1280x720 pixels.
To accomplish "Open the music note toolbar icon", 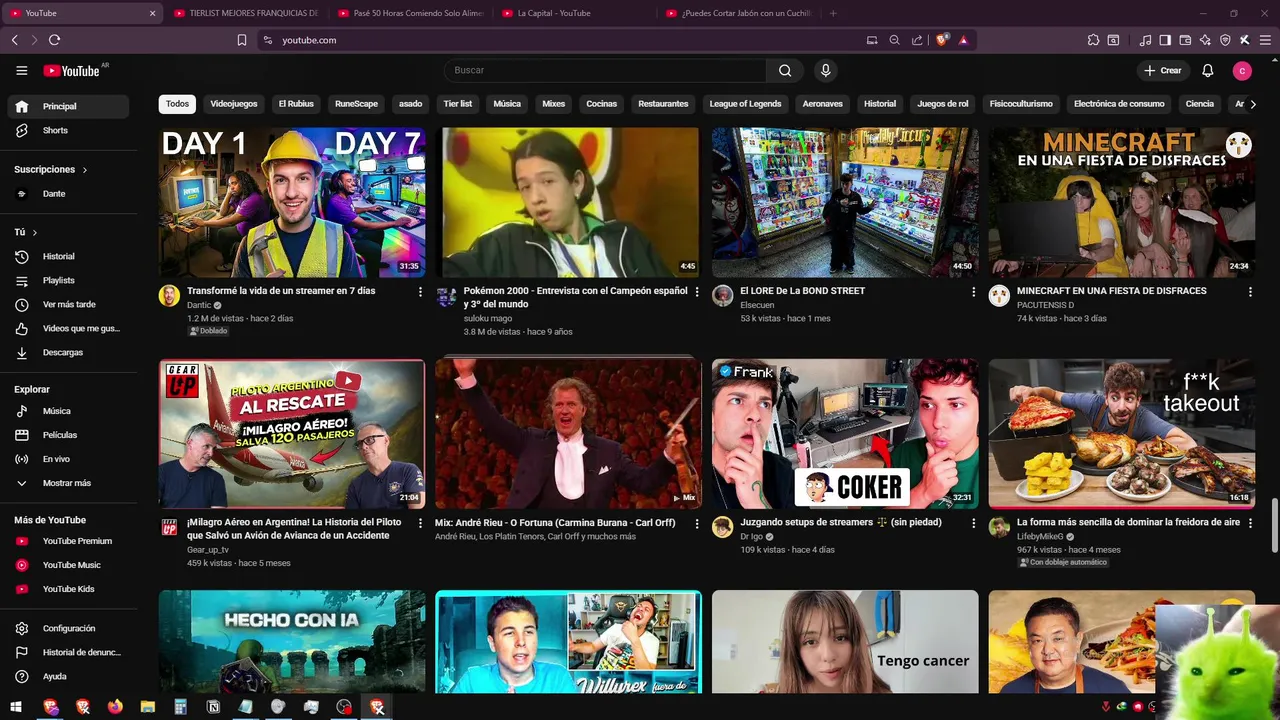I will [1145, 40].
